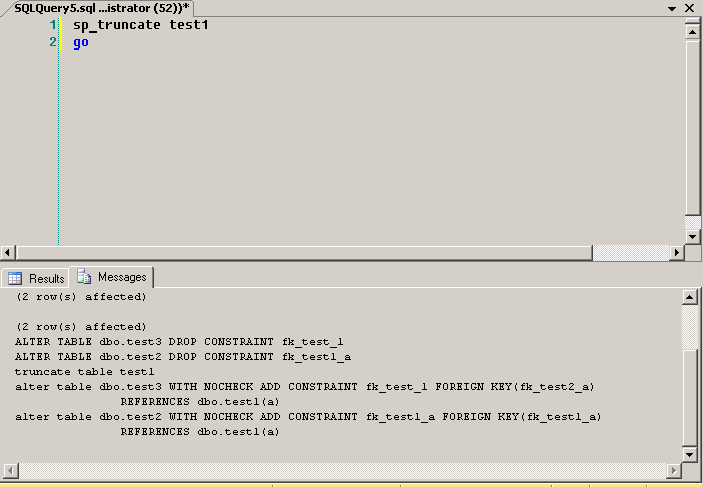Click the Results tab grid icon
The height and width of the screenshot is (487, 703).
(x=15, y=278)
